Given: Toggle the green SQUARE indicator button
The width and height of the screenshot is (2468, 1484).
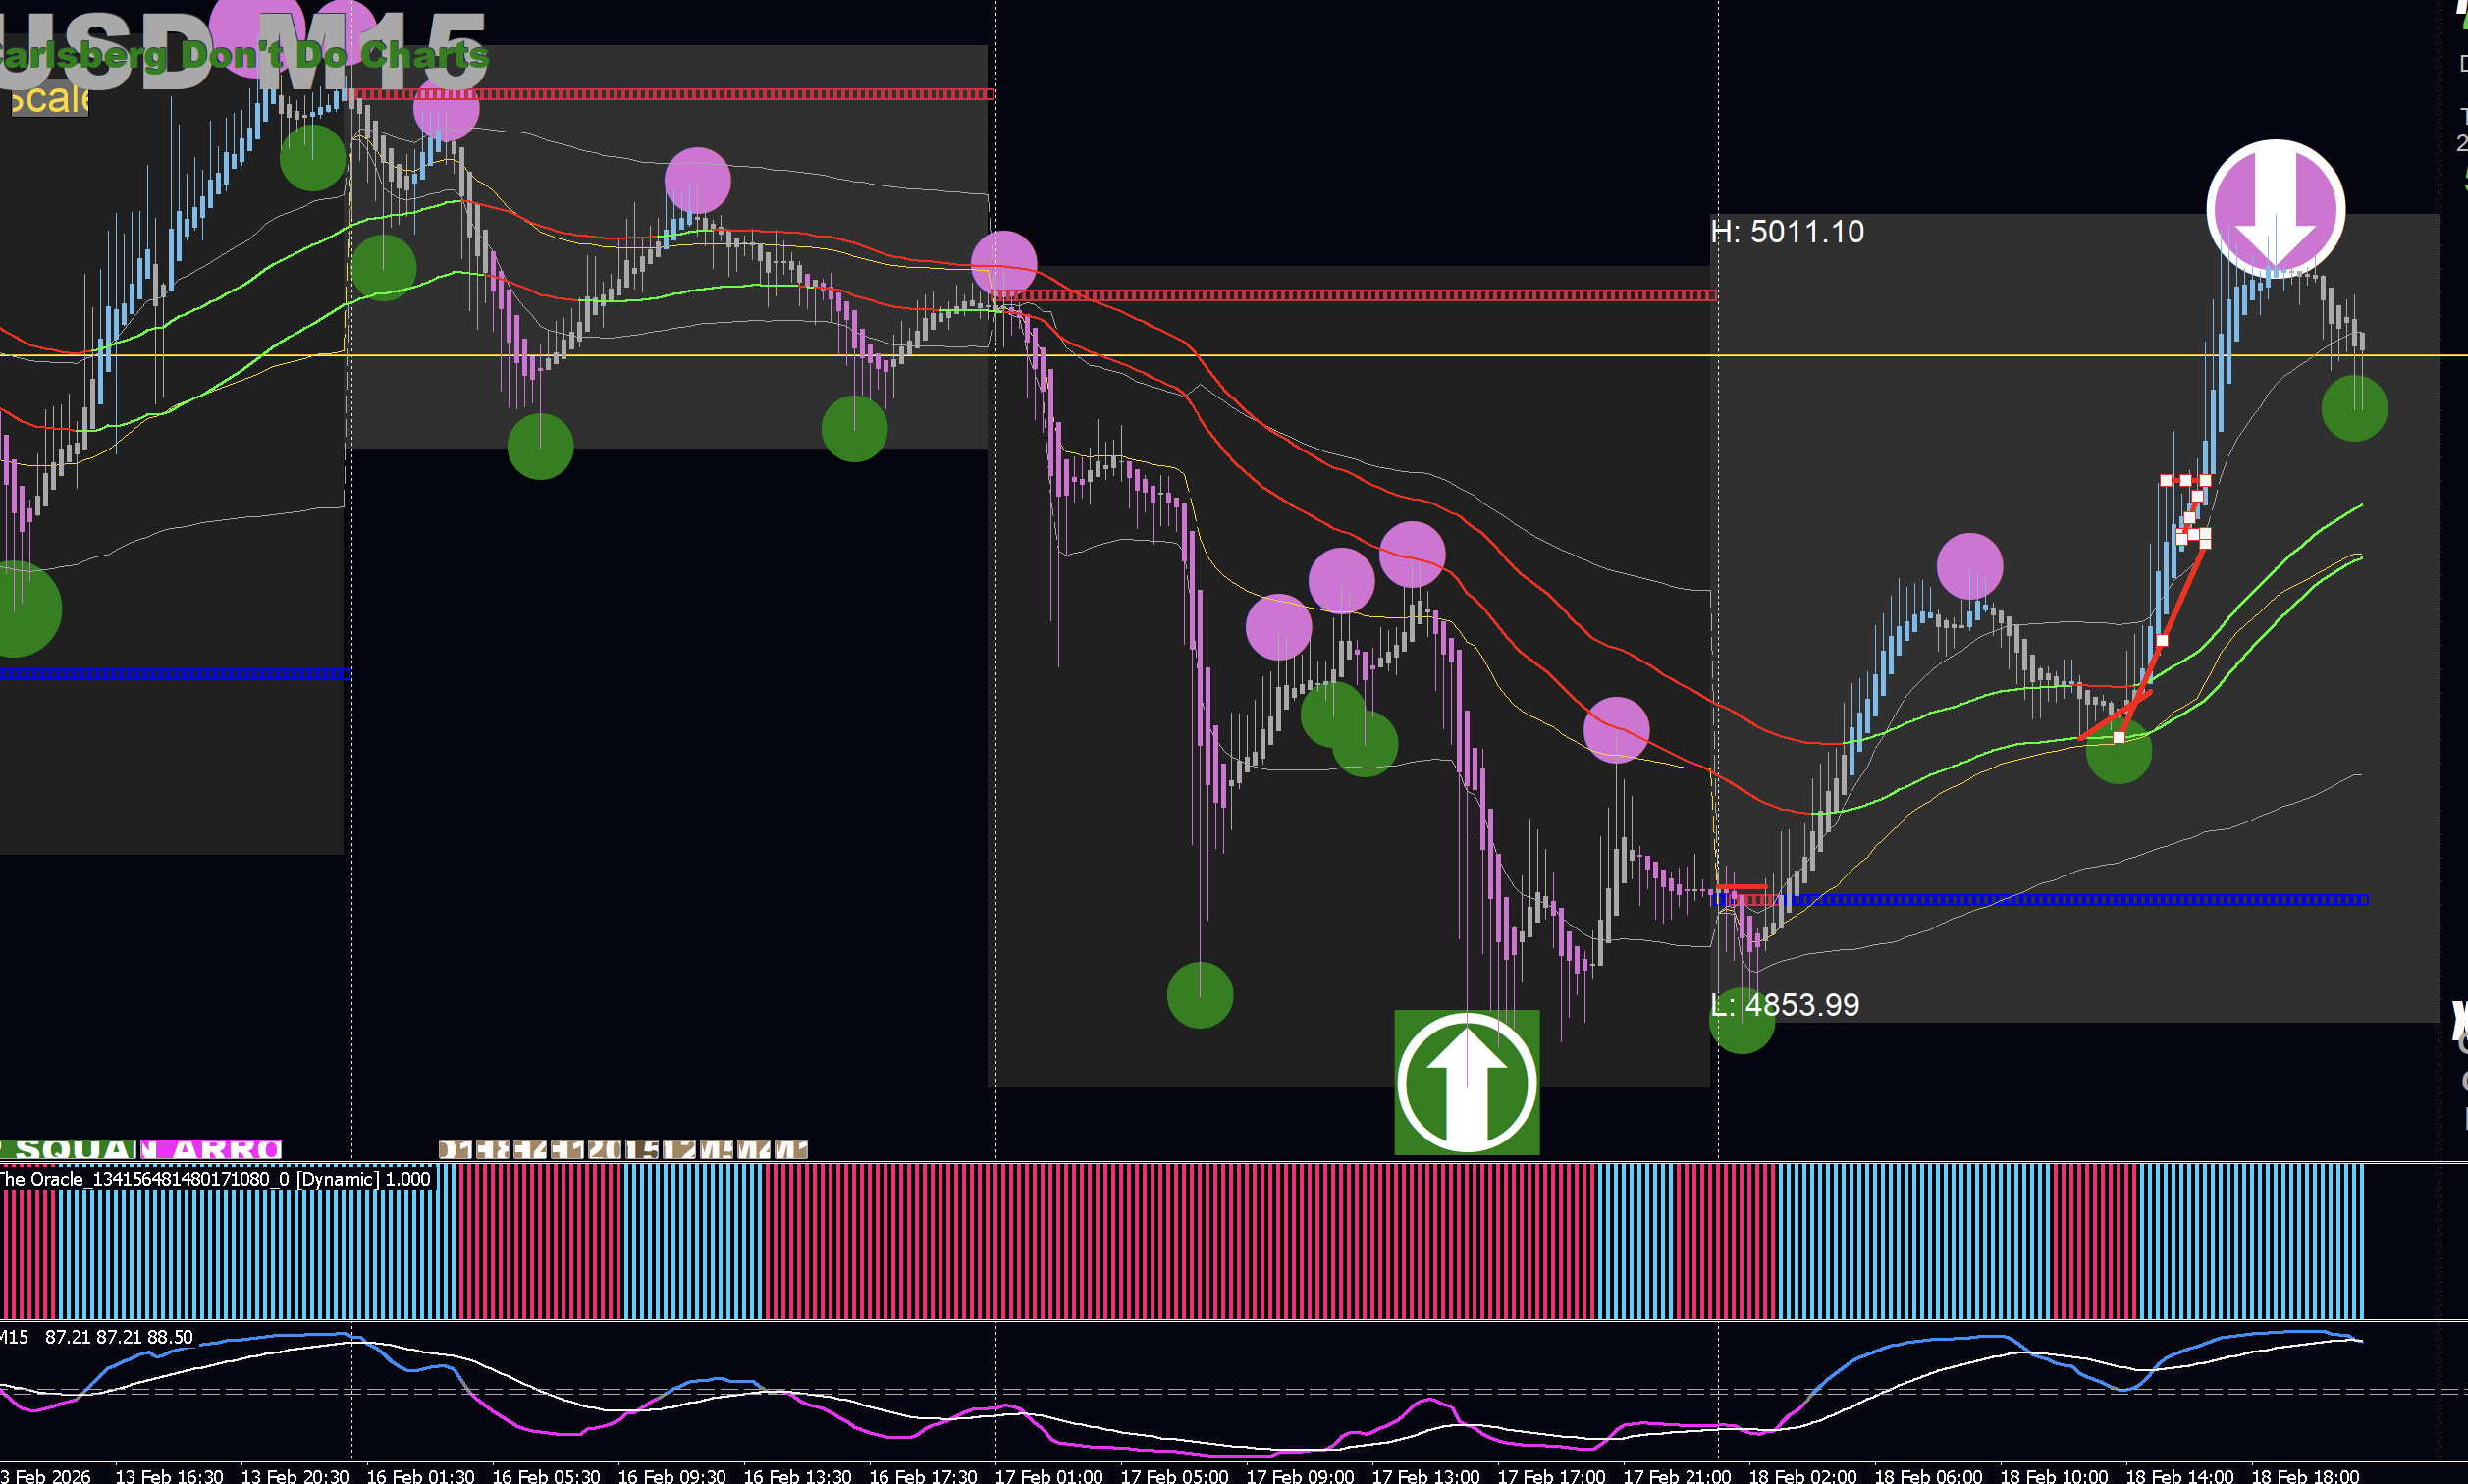Looking at the screenshot, I should (68, 1150).
